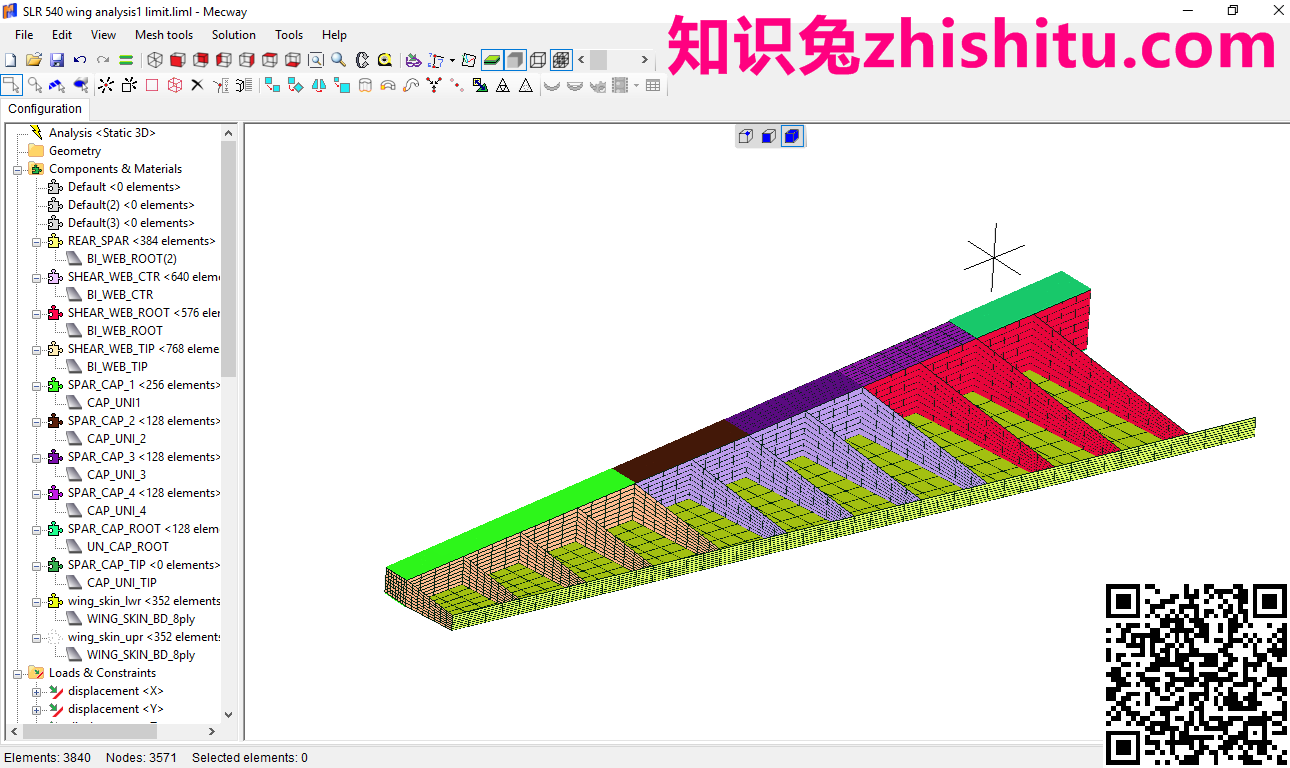The width and height of the screenshot is (1290, 768).
Task: Toggle the shaded gray cube display mode
Action: (515, 60)
